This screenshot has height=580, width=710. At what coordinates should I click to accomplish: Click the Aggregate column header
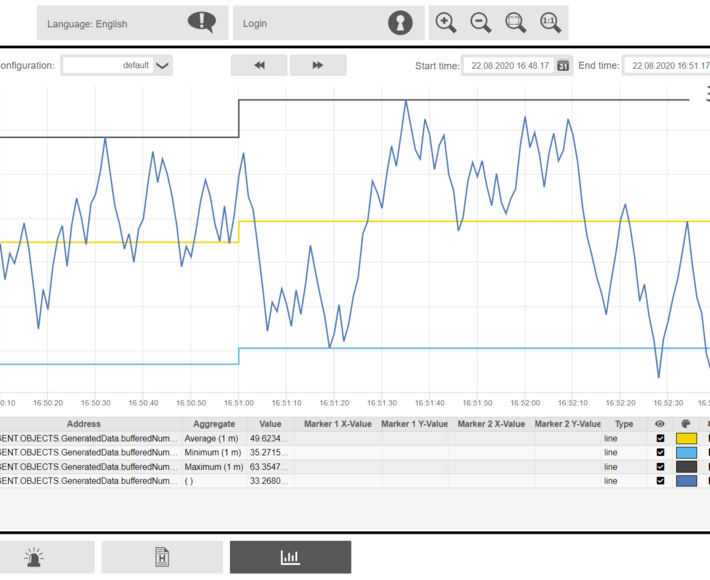(x=214, y=424)
